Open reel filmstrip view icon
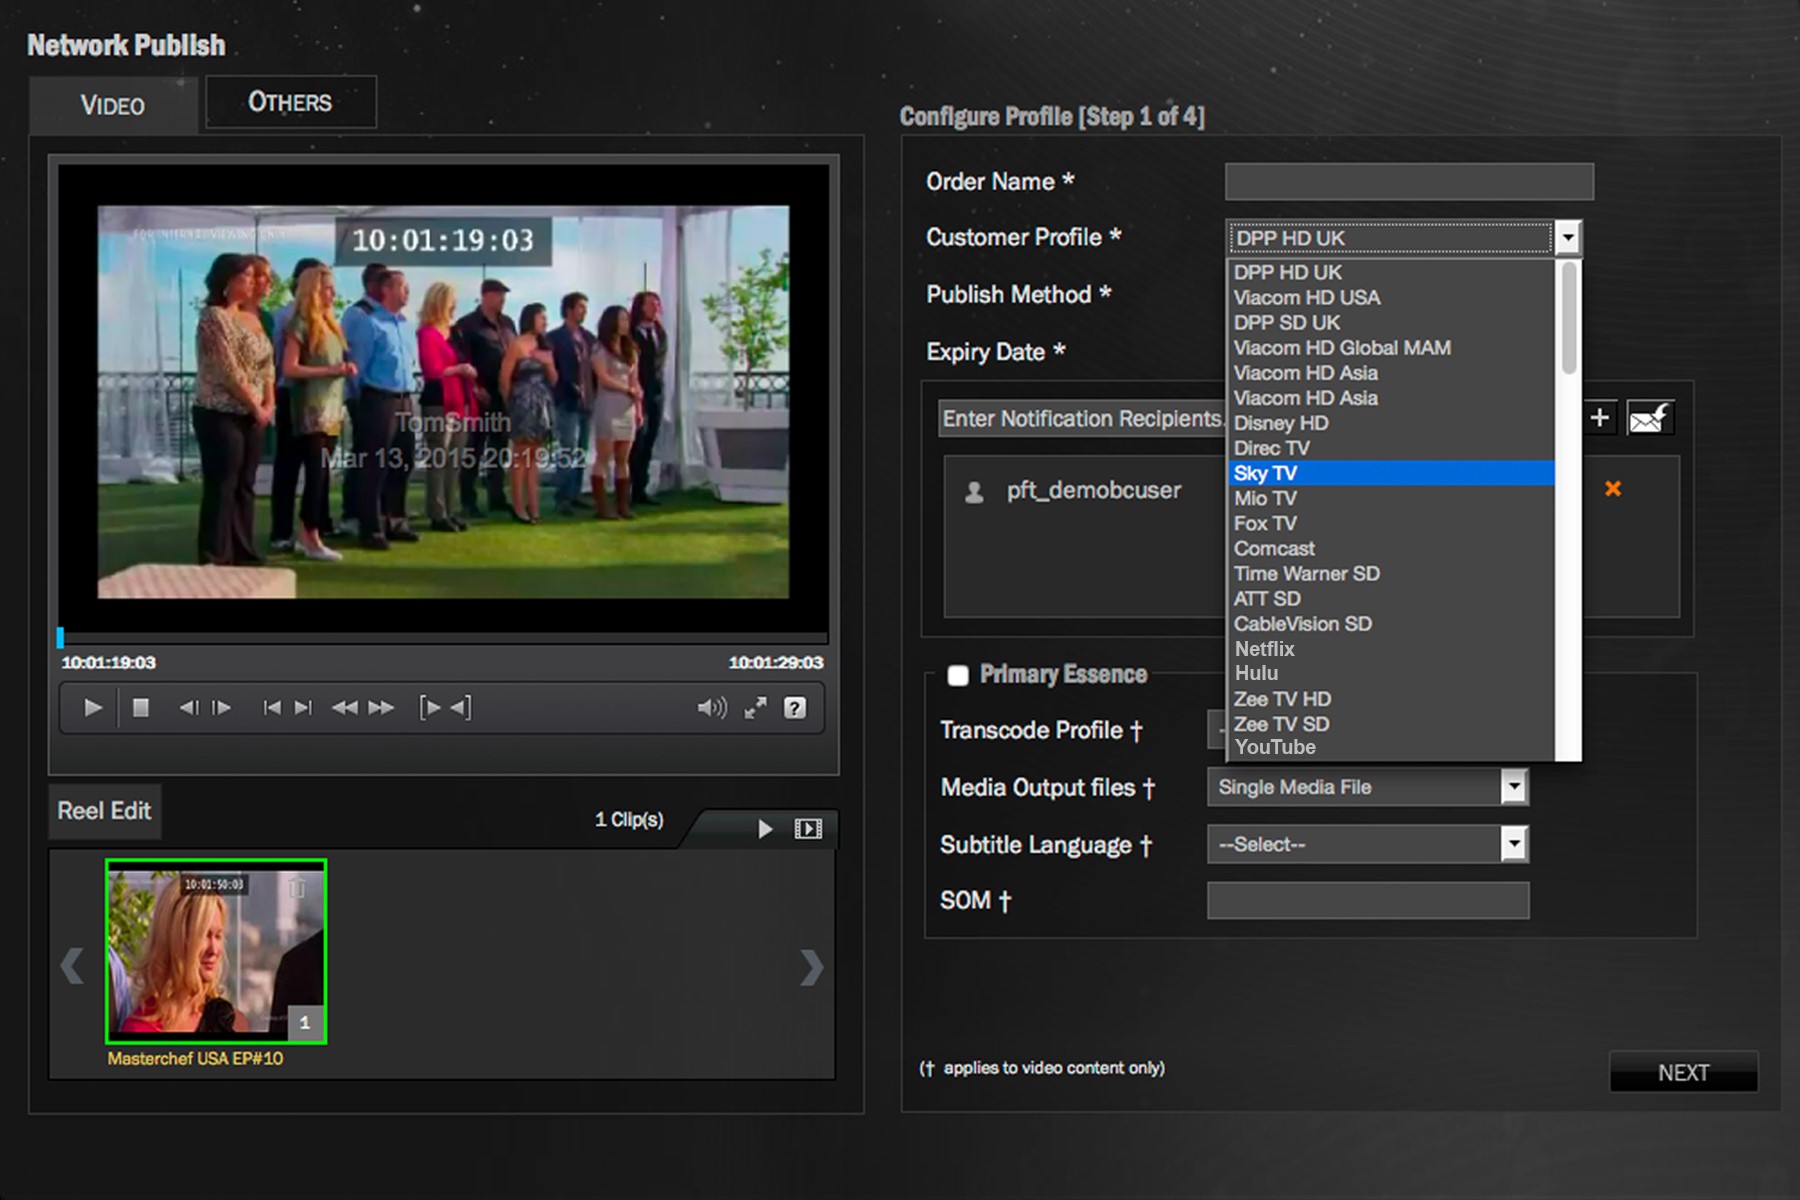 click(x=808, y=829)
